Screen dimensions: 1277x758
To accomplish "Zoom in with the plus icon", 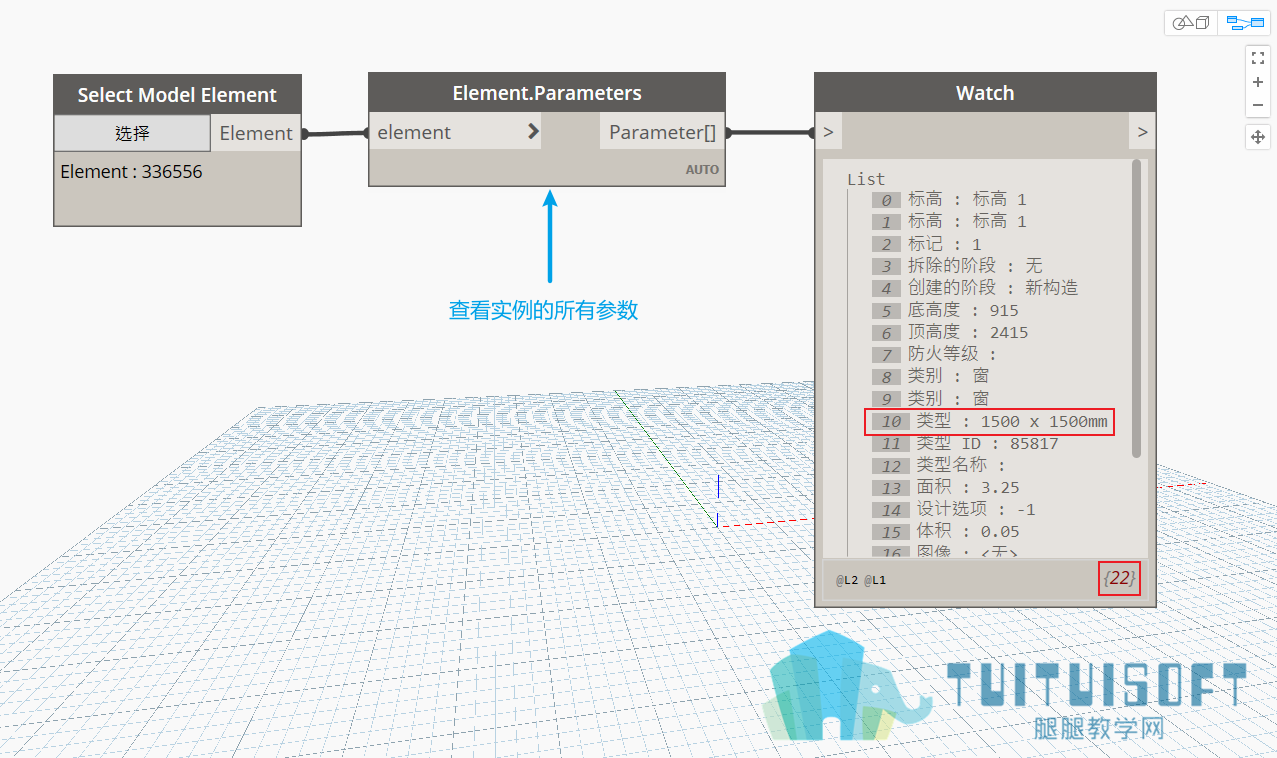I will [1258, 82].
